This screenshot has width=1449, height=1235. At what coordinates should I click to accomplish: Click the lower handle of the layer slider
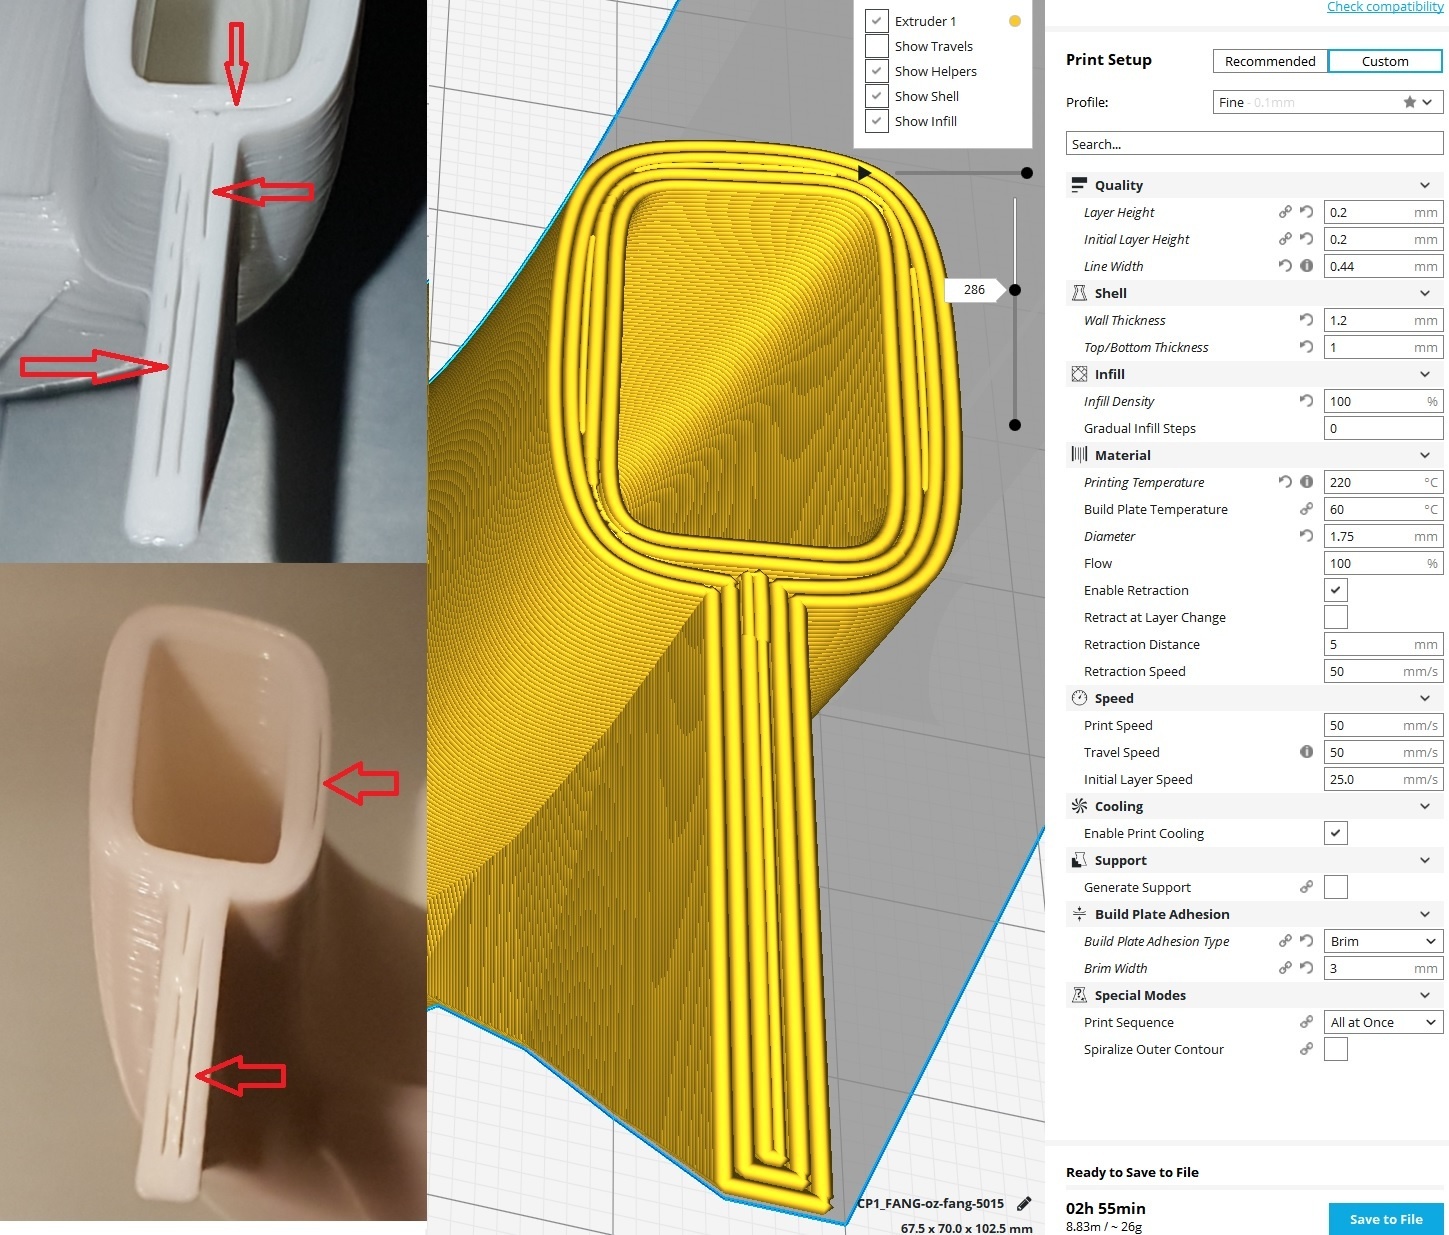tap(1015, 425)
